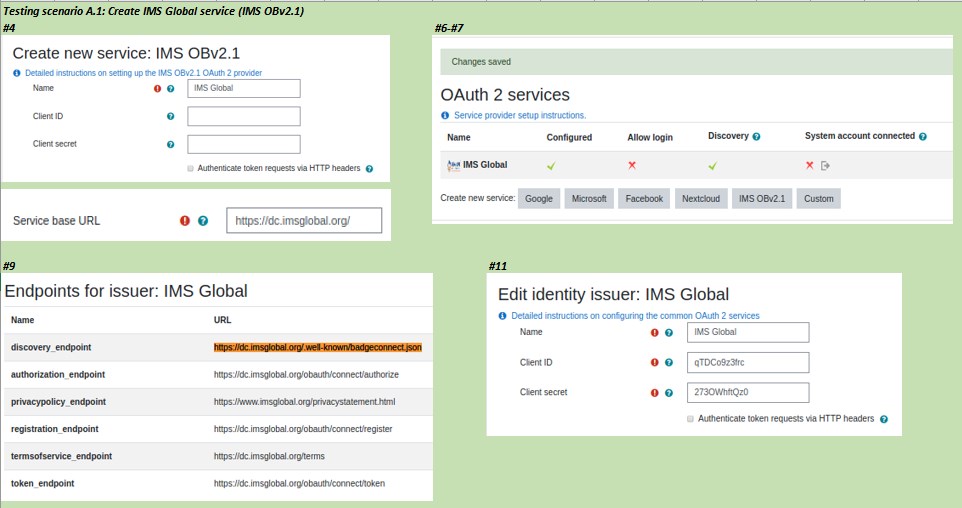Click info icon before common OAuth 2 services instructions link
The height and width of the screenshot is (508, 962).
pos(502,316)
